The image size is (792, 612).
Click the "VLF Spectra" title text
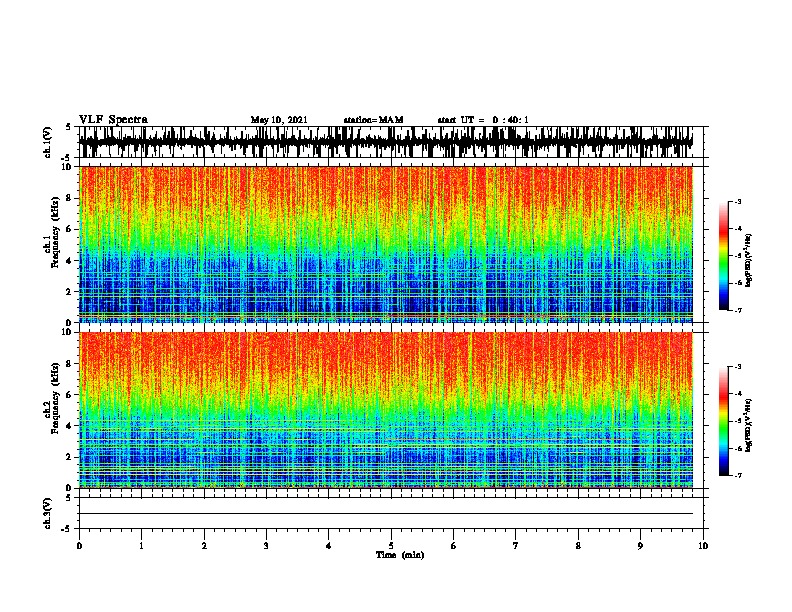tap(113, 120)
